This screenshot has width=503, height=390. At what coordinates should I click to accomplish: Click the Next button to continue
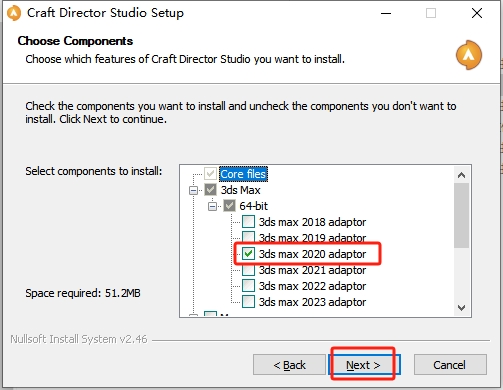click(x=363, y=365)
